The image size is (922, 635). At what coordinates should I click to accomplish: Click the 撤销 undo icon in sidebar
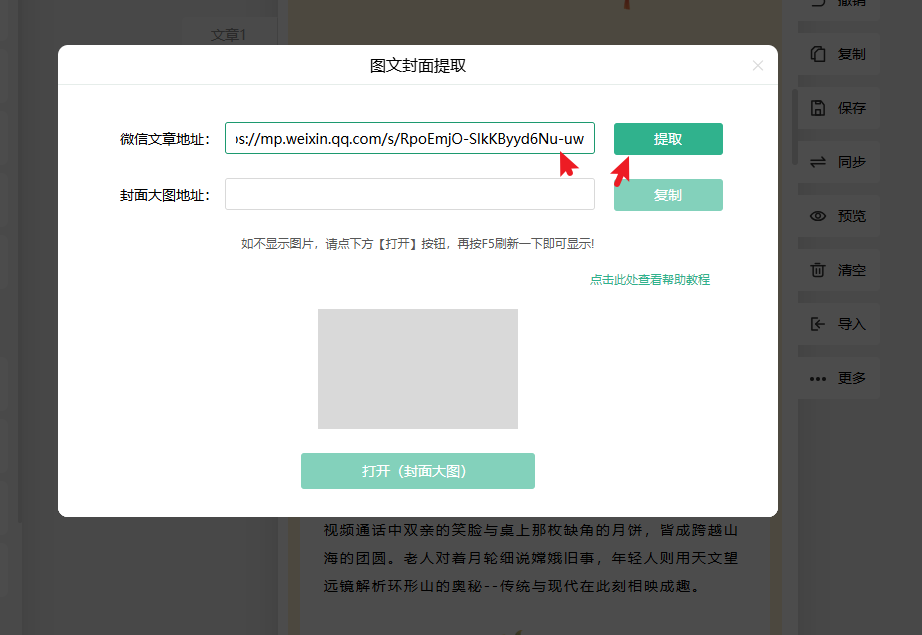818,3
